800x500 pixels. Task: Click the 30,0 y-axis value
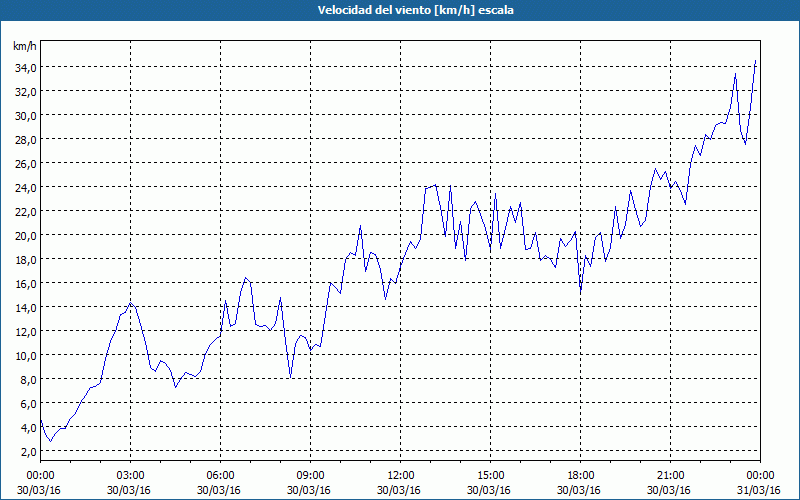click(24, 115)
